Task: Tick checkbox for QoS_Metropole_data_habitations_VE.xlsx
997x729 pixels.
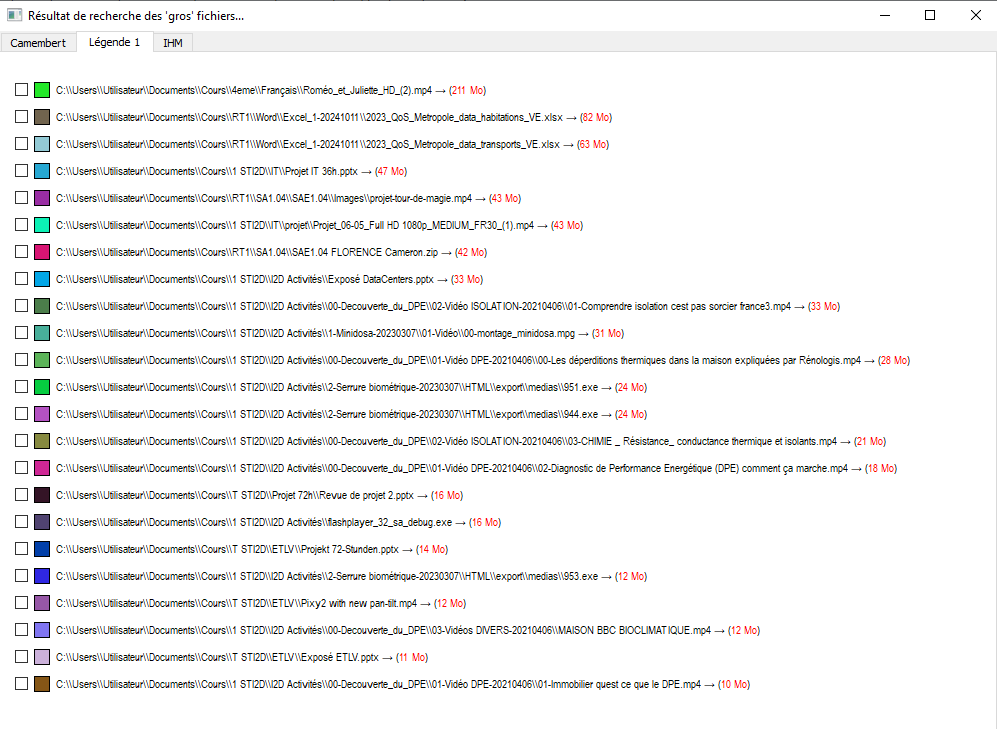Action: click(22, 117)
